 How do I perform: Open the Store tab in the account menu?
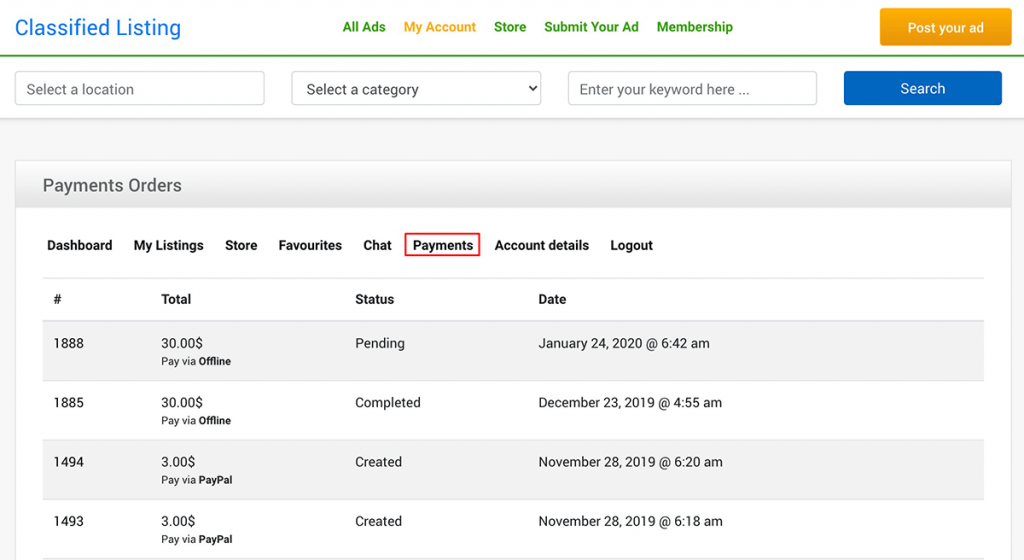(241, 245)
